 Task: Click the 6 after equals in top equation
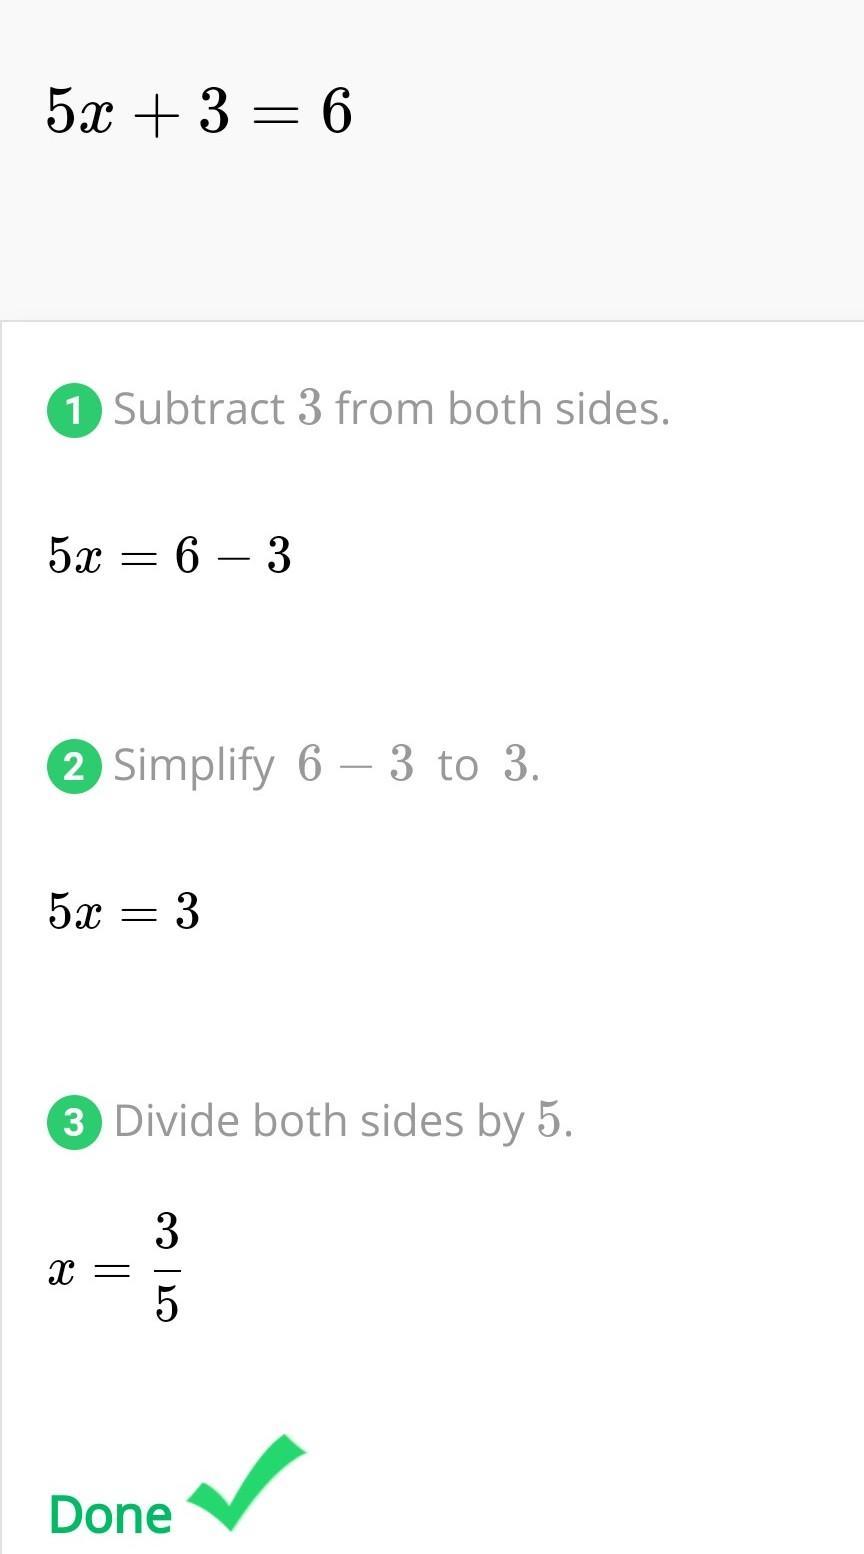[337, 111]
